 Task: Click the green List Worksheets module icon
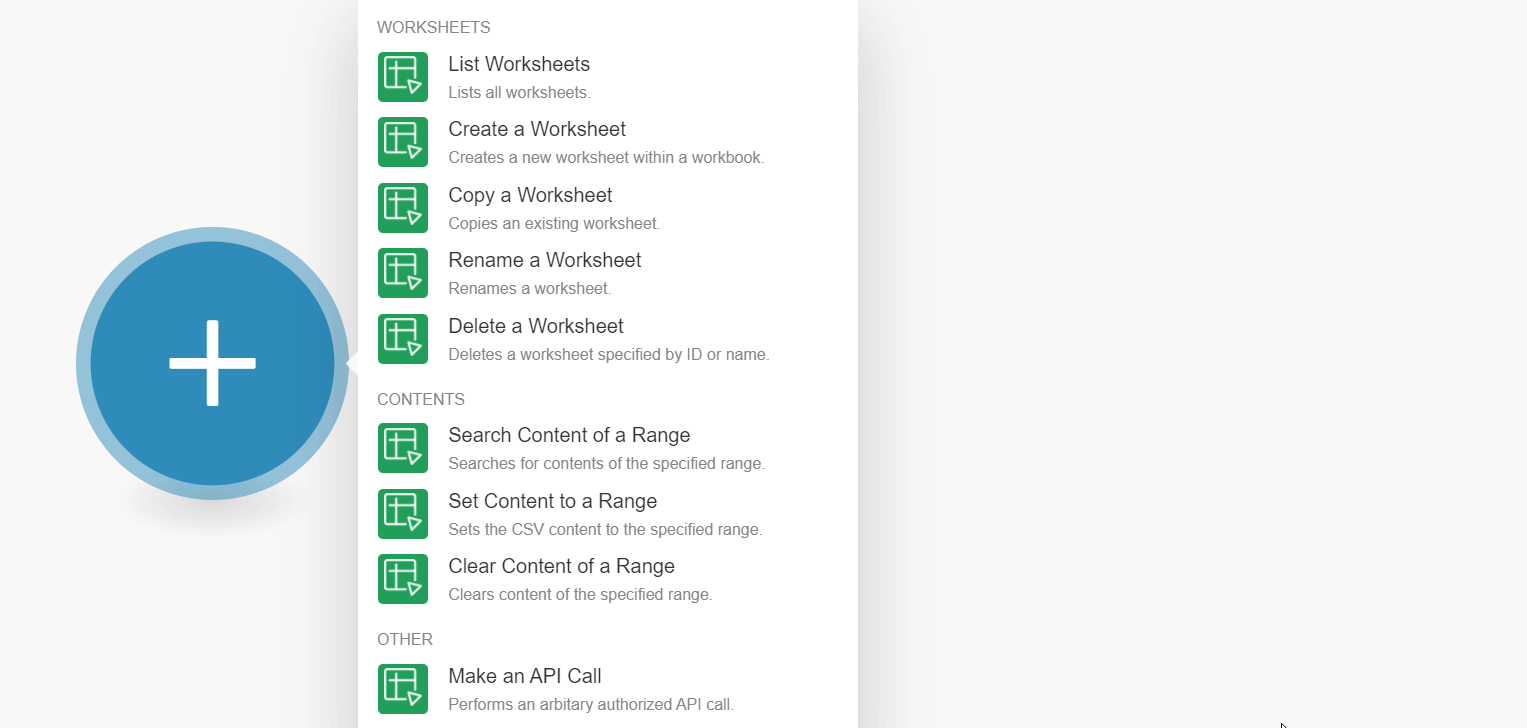403,77
